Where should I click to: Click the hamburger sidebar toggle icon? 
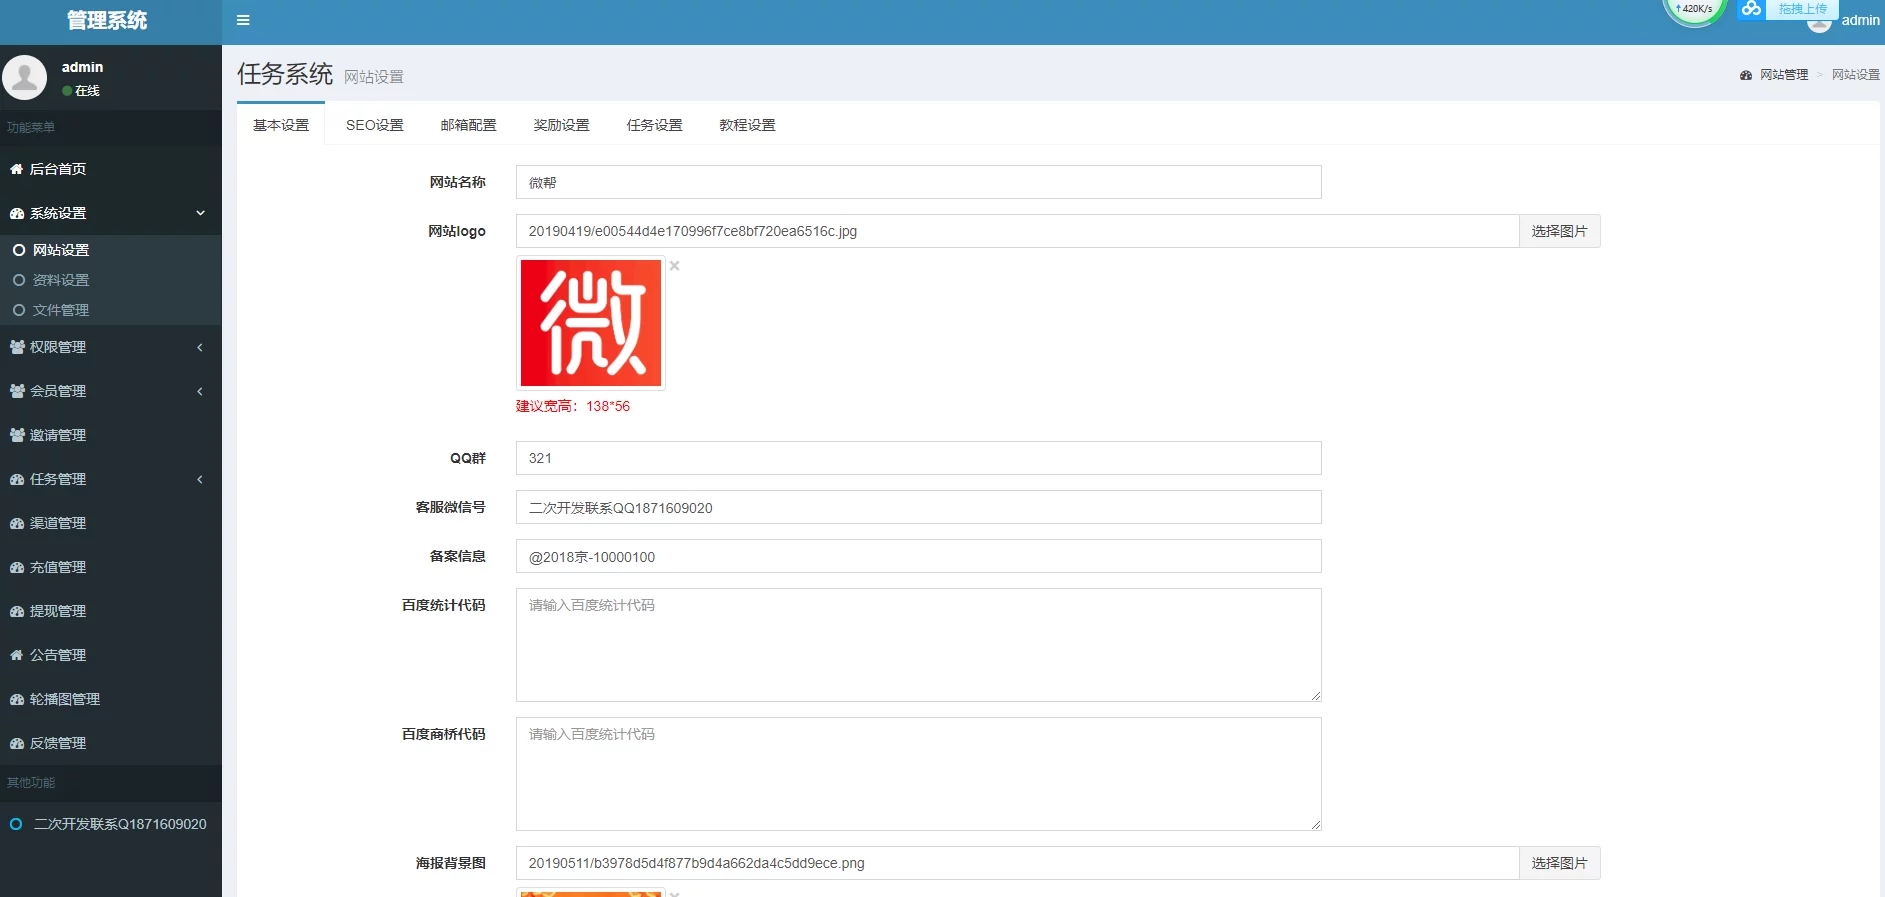(x=243, y=20)
